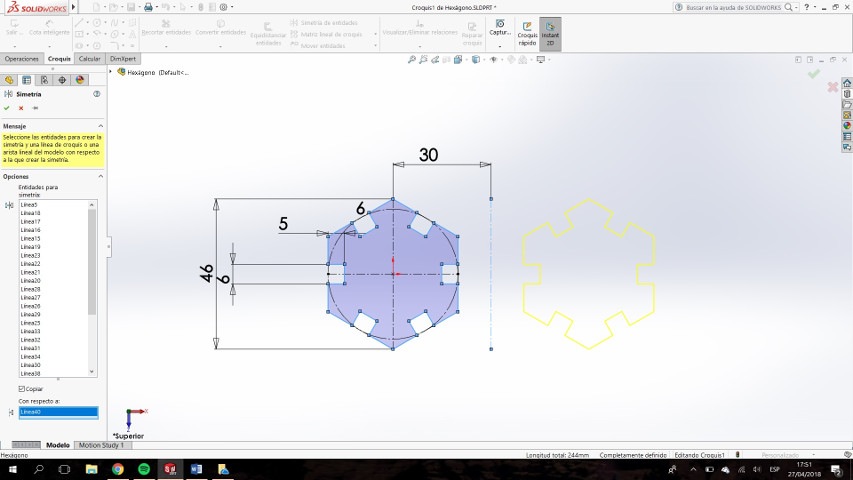Click the 46 dimension value
The image size is (853, 480).
pos(207,273)
